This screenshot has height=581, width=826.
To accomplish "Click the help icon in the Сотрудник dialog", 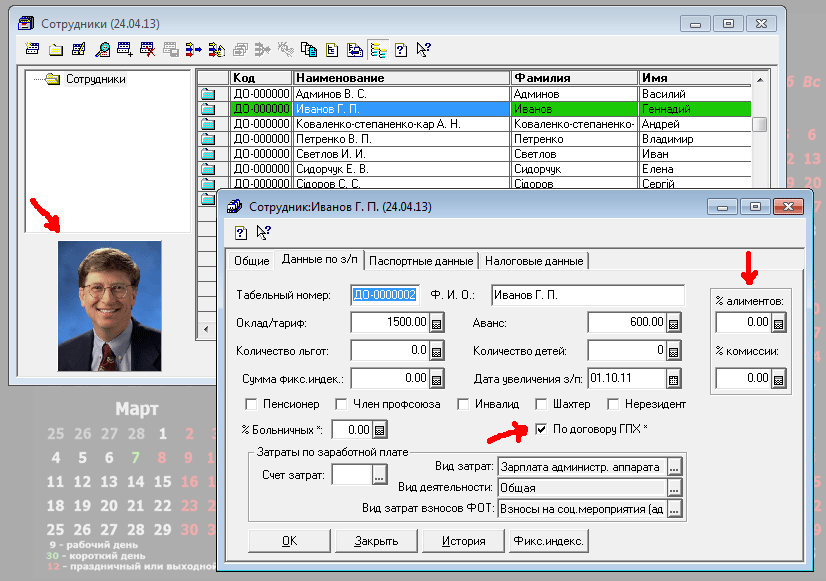I will pos(241,232).
